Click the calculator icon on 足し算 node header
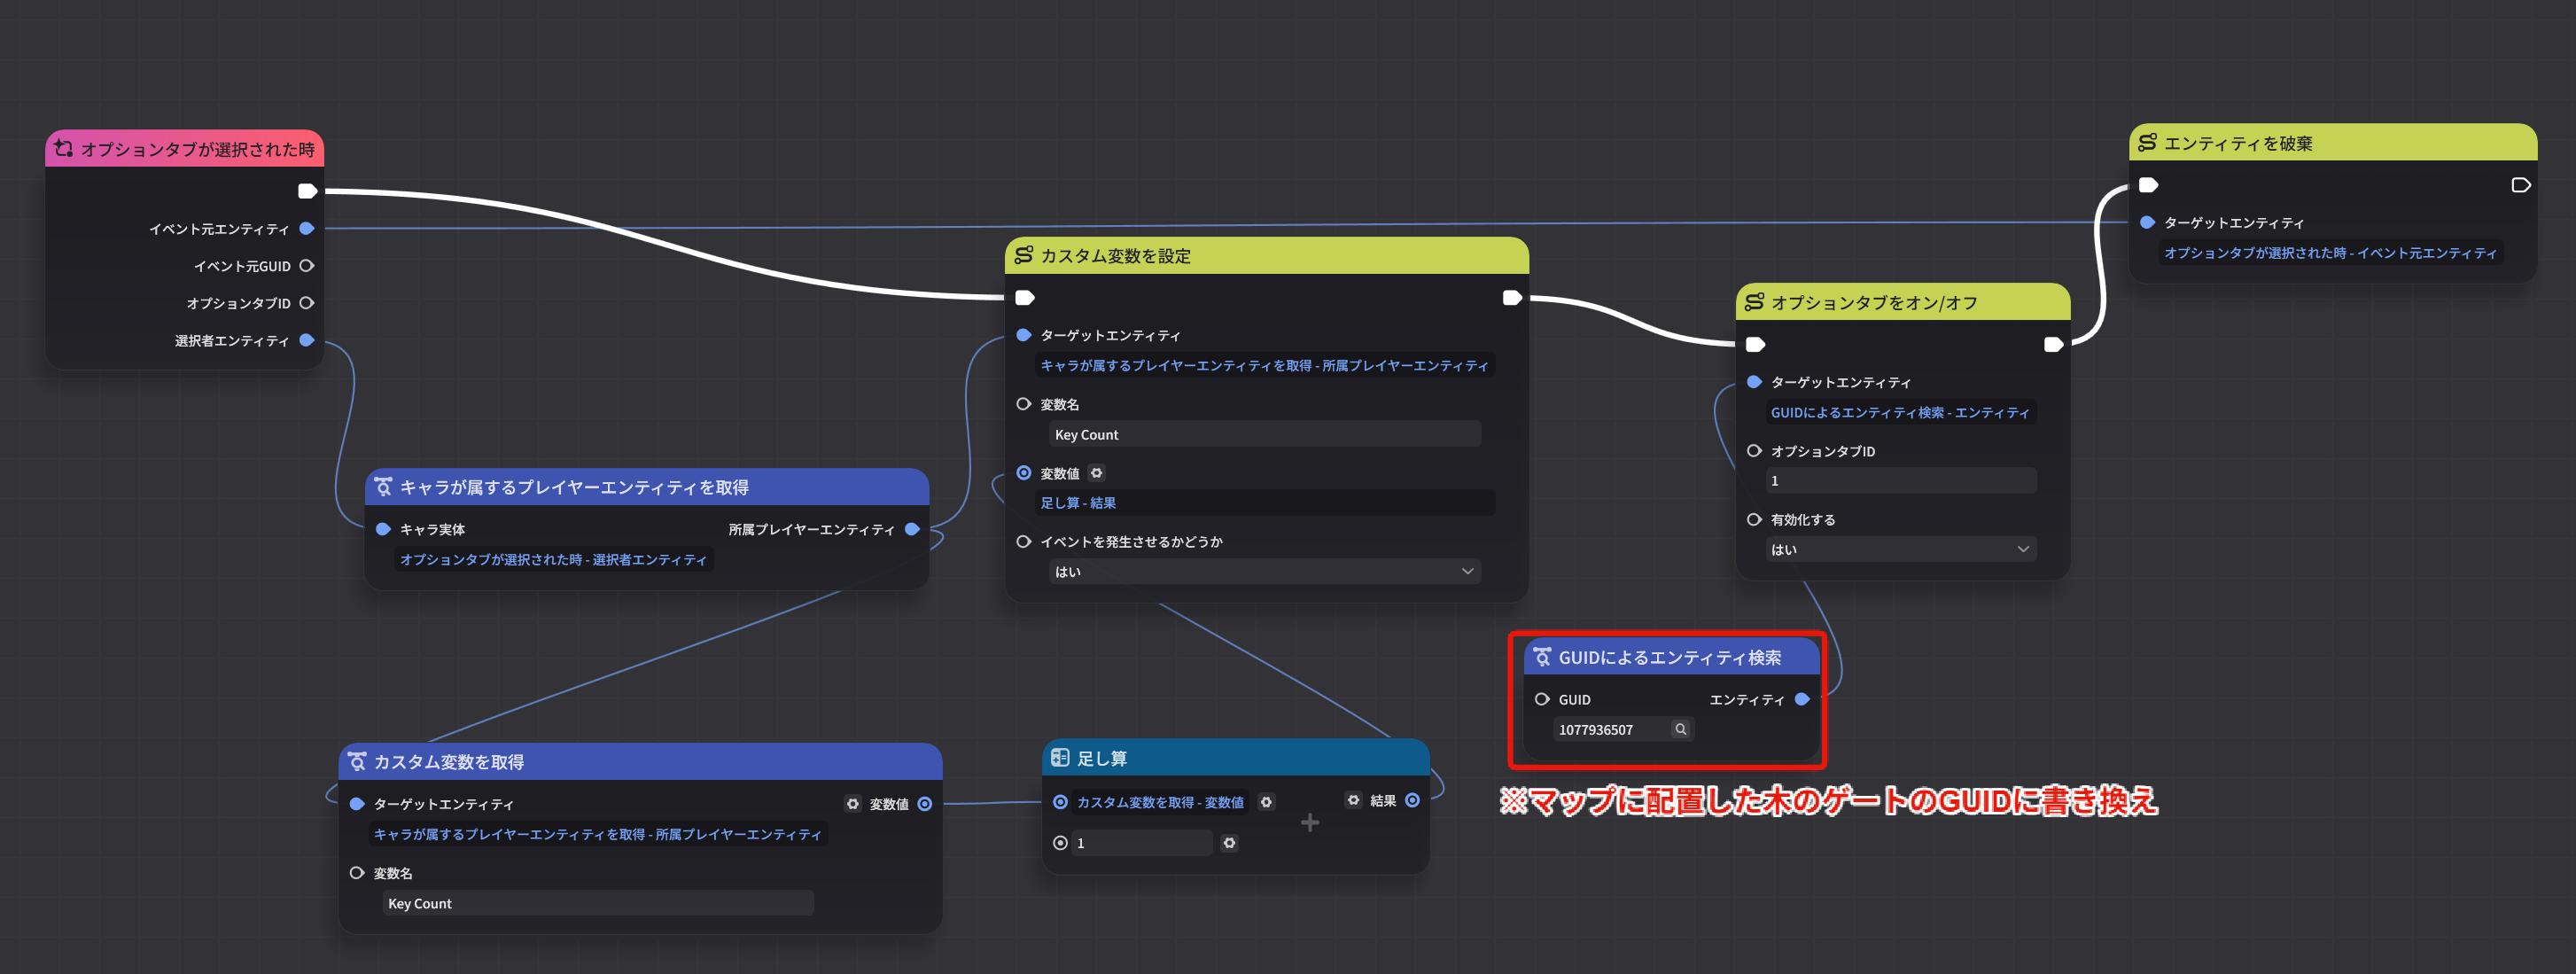Viewport: 2576px width, 974px height. tap(1062, 758)
